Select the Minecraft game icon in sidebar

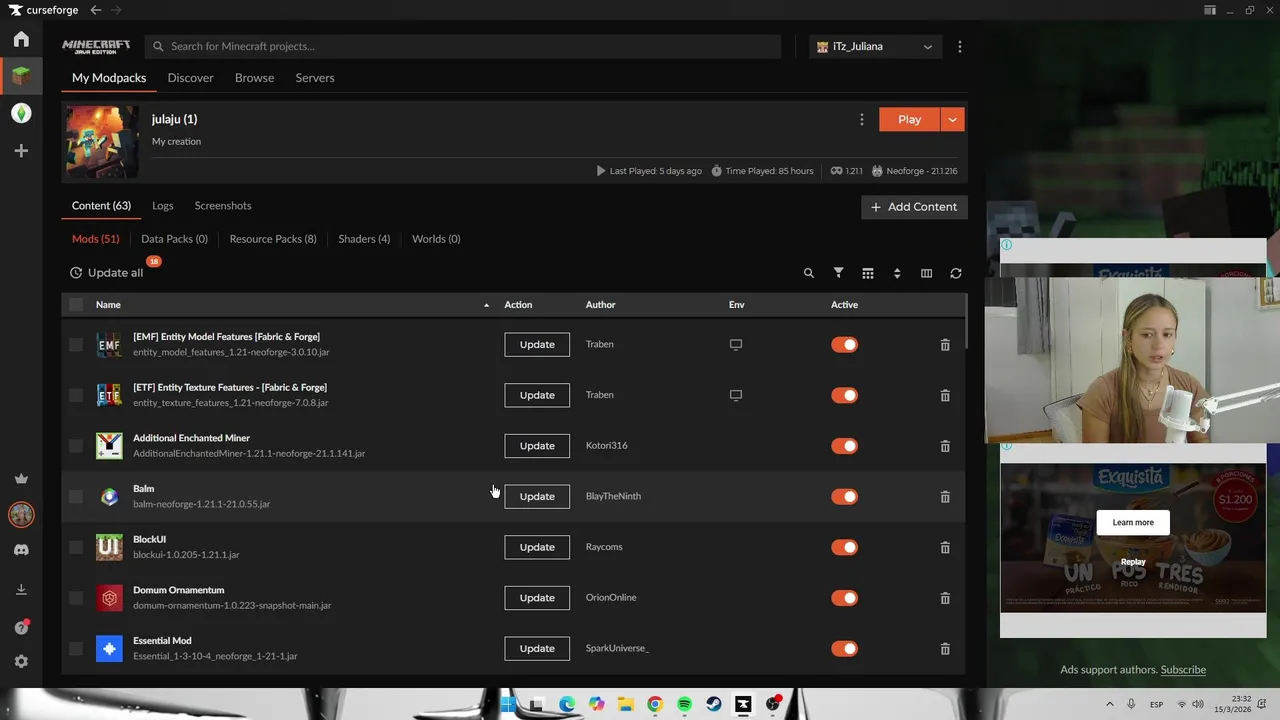21,76
